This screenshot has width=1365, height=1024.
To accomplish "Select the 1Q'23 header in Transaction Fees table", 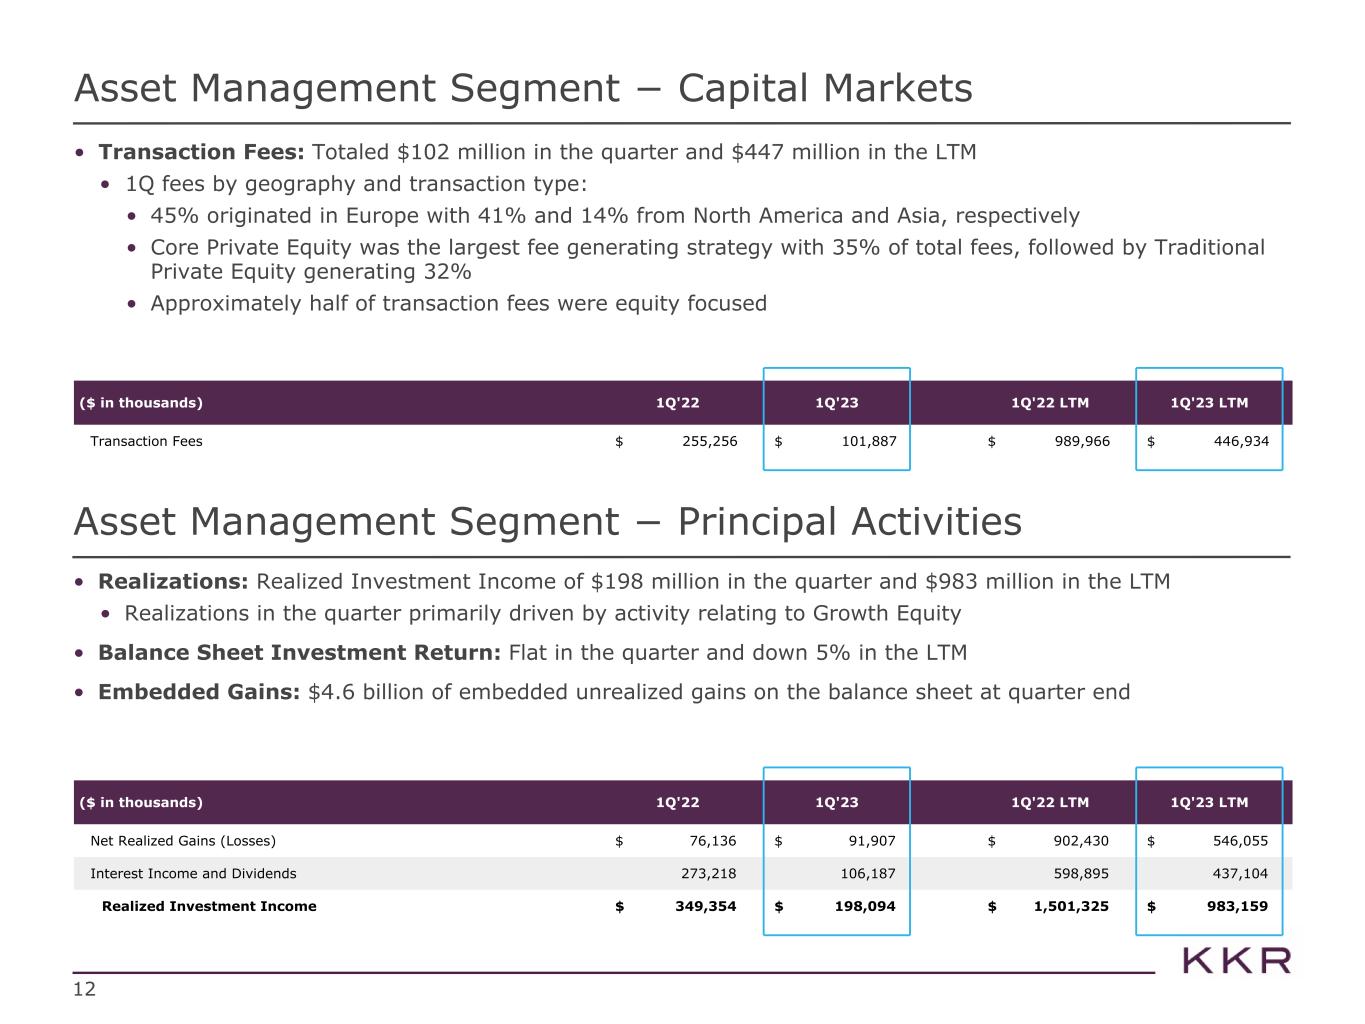I will (837, 403).
